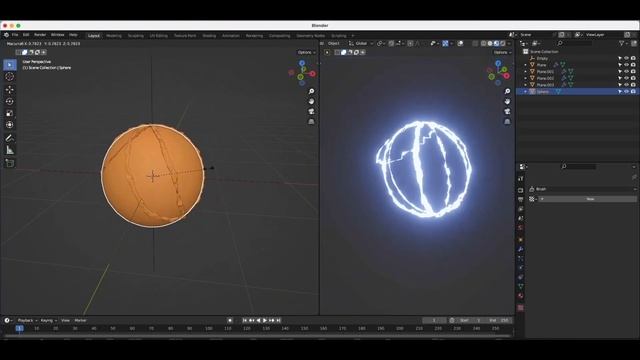The image size is (640, 360).
Task: Hide Empty in viewport with eye icon
Action: click(626, 58)
